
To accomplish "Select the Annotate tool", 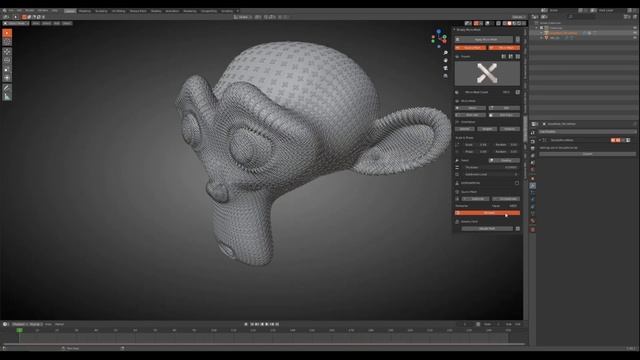I will [7, 88].
